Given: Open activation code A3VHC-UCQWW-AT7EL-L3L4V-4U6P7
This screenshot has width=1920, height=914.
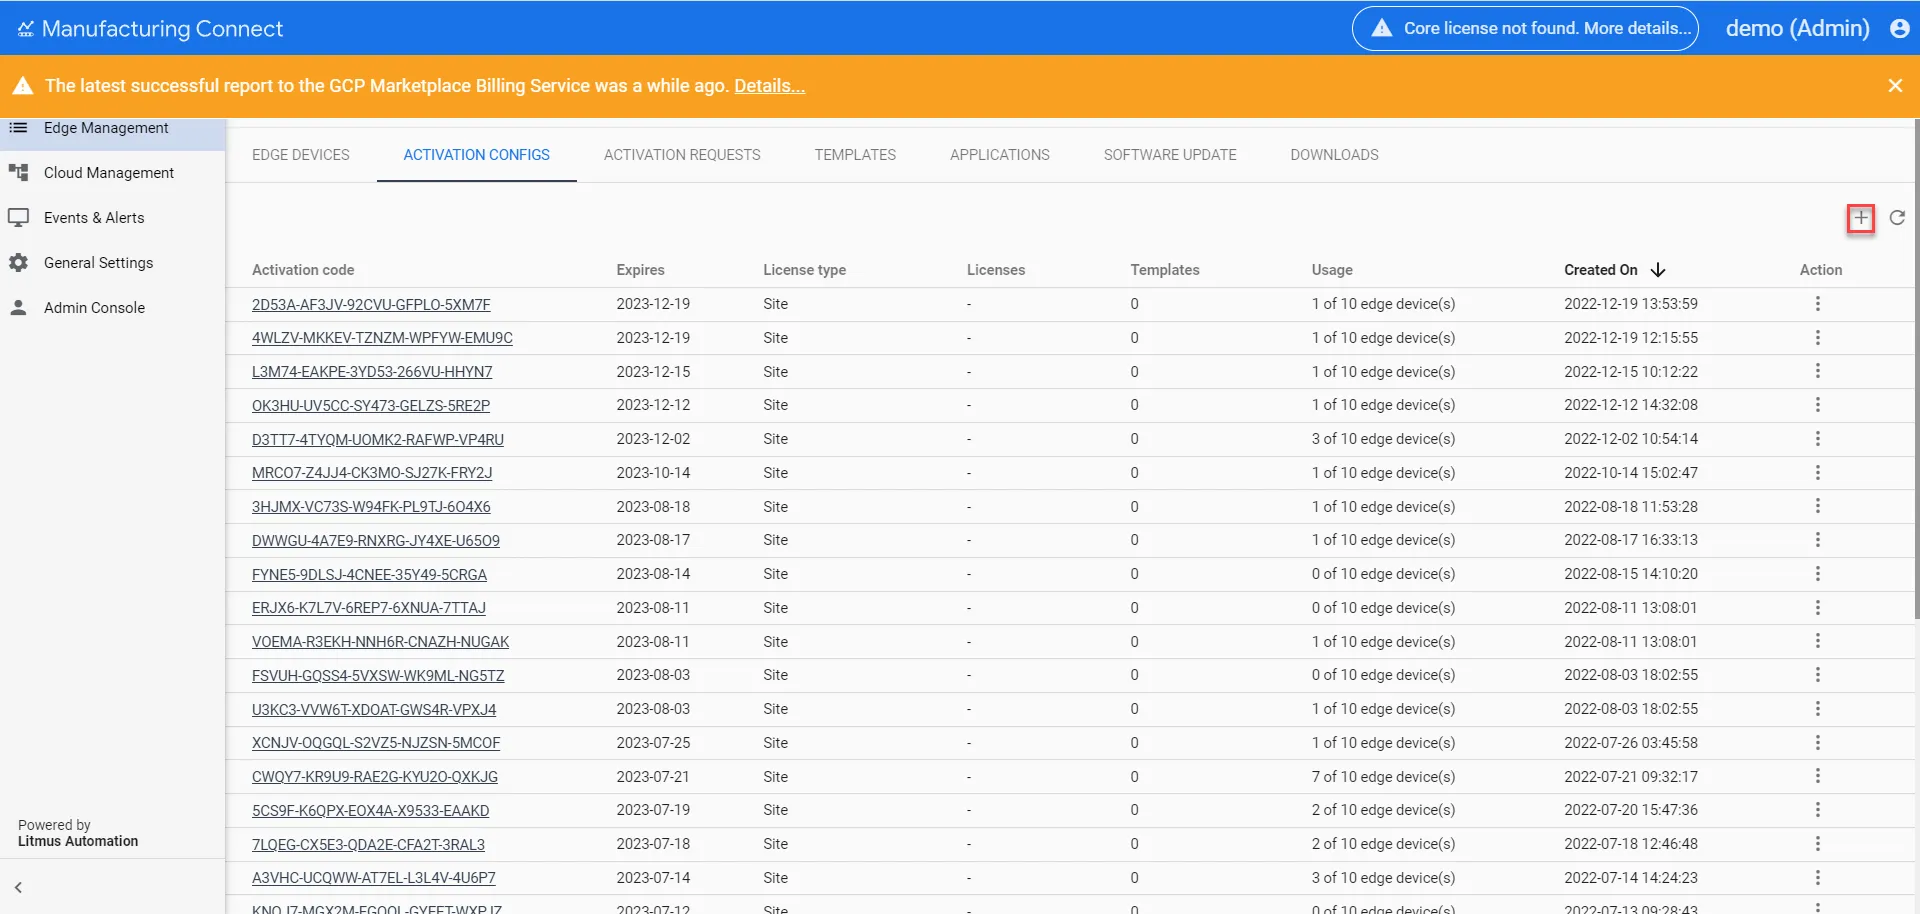Looking at the screenshot, I should (374, 878).
